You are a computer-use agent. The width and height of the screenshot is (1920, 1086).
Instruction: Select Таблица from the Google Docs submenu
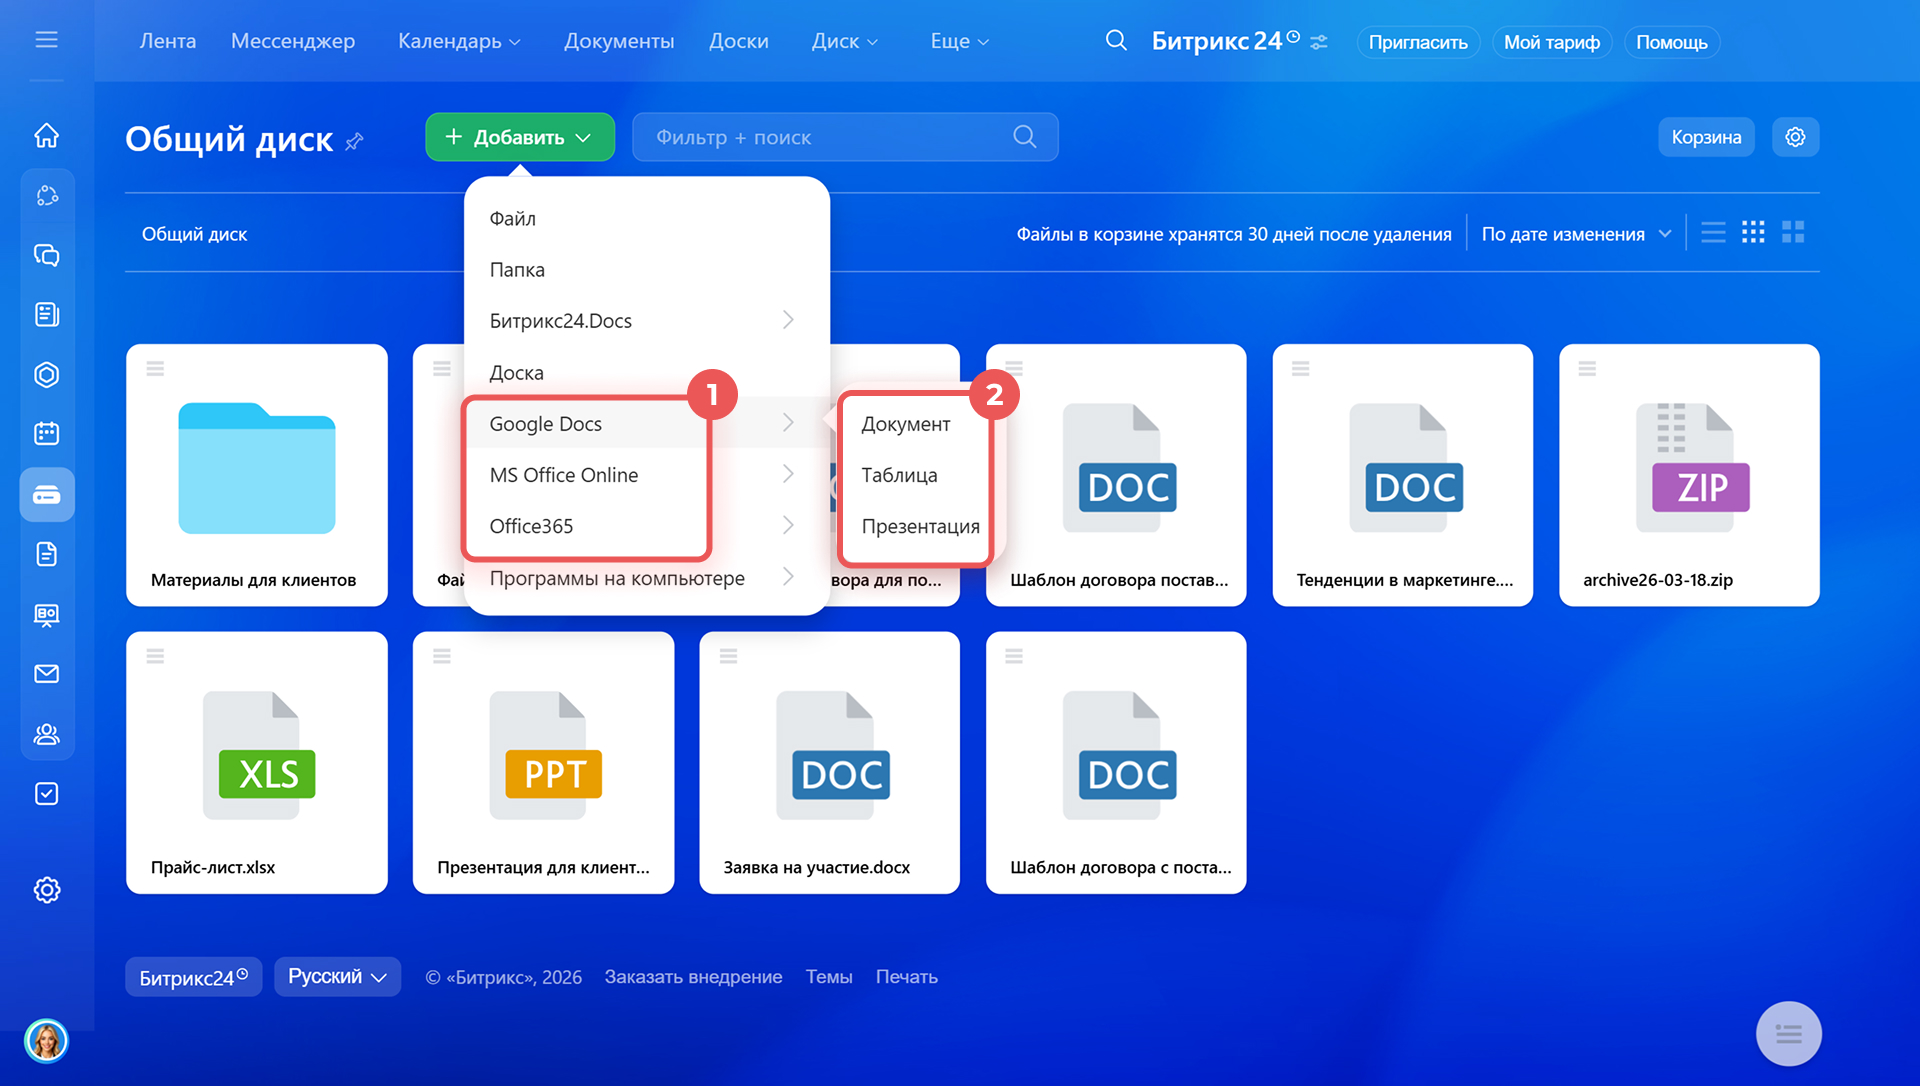pos(899,475)
